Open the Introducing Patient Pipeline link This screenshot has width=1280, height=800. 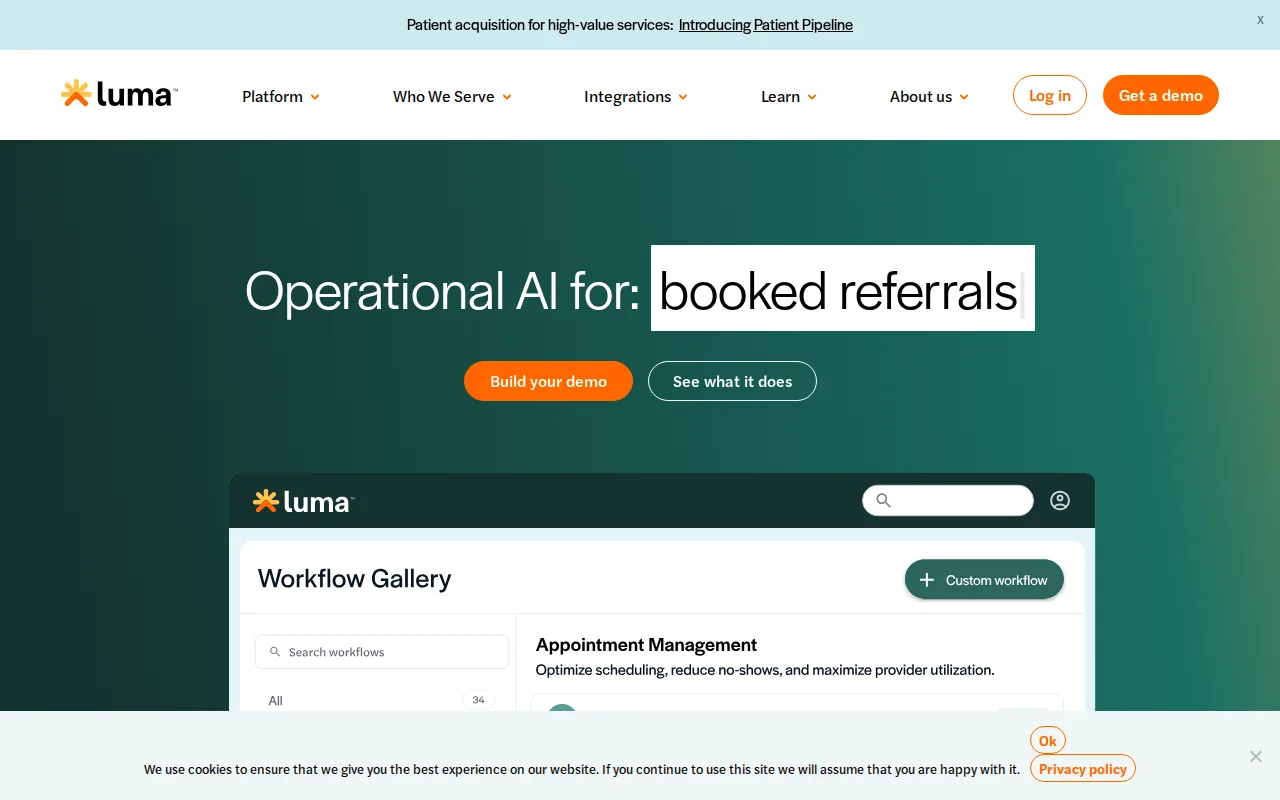(x=766, y=25)
